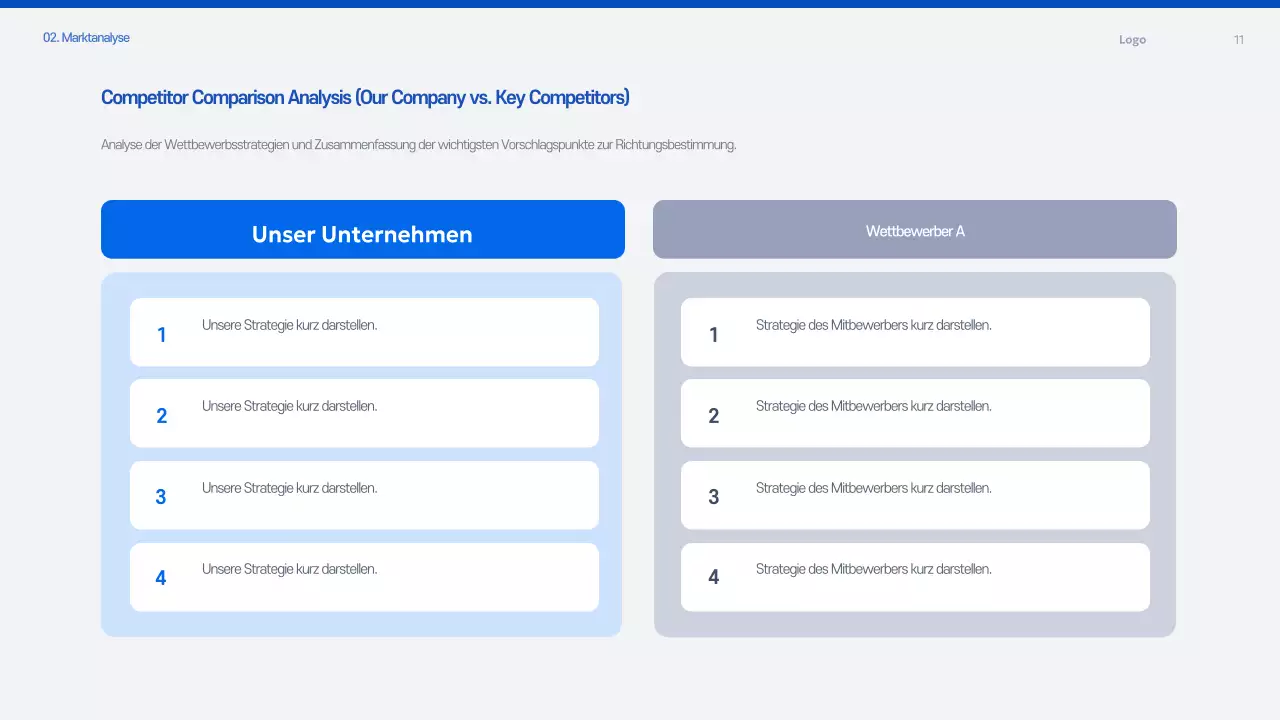Click the Logo placeholder in the header

[1132, 40]
